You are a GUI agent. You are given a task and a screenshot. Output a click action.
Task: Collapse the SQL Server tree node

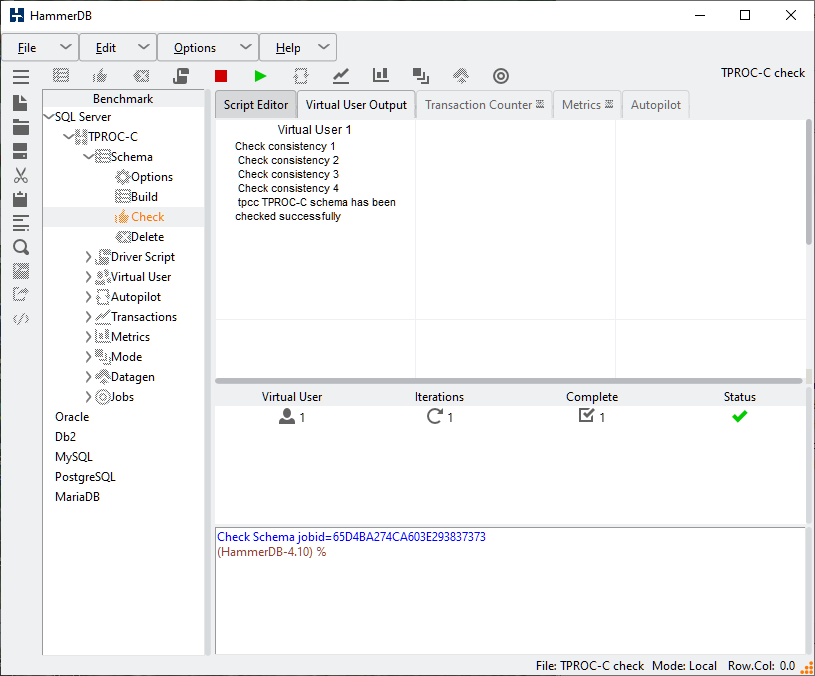coord(49,116)
